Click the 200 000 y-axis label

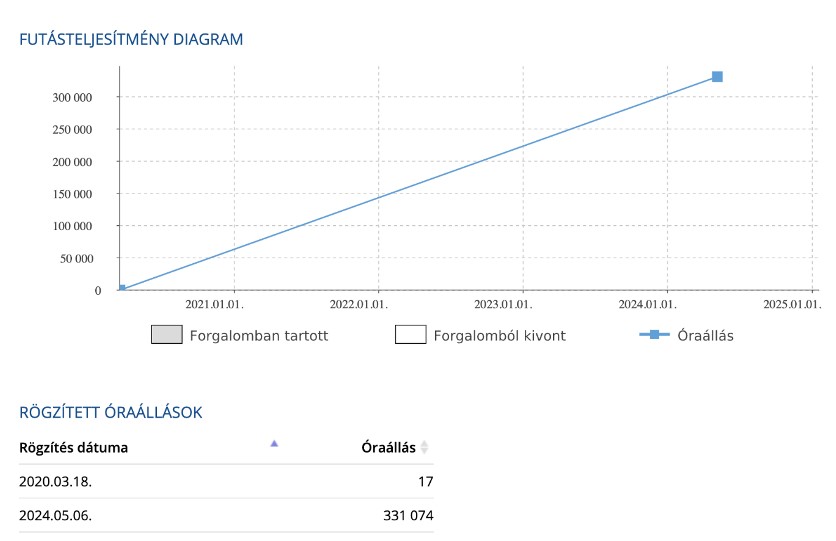click(72, 162)
